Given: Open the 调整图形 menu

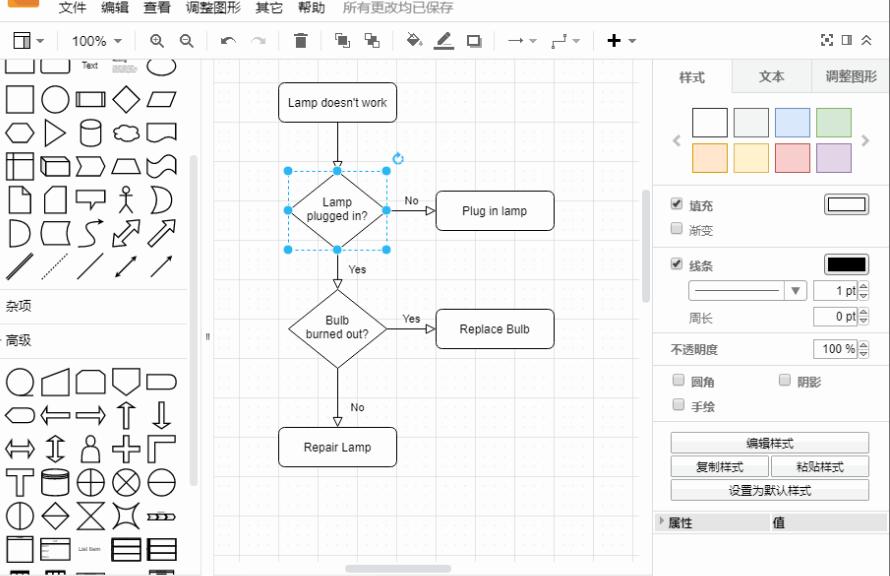Looking at the screenshot, I should click(213, 8).
